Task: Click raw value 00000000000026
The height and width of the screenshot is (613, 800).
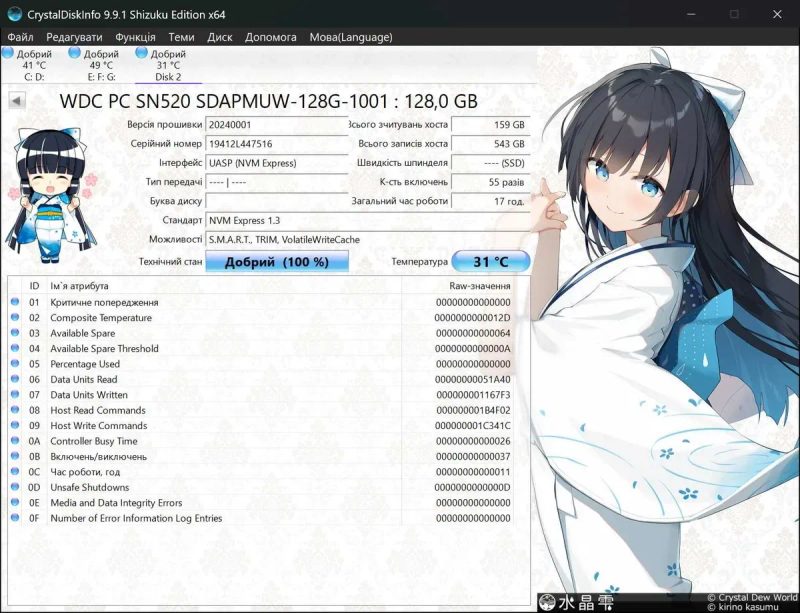Action: (473, 441)
